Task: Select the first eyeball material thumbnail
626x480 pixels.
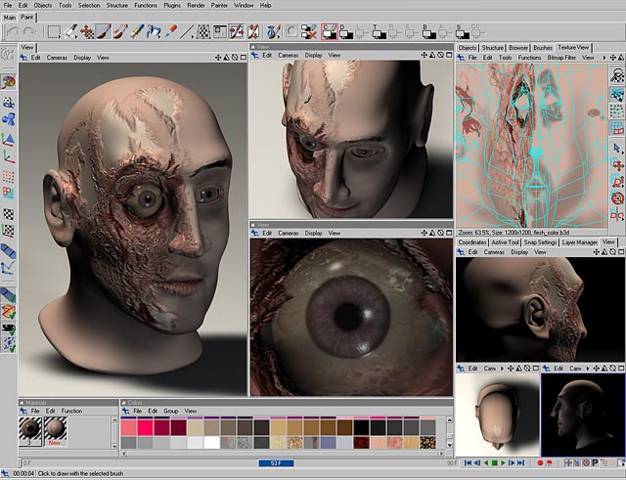Action: coord(30,431)
